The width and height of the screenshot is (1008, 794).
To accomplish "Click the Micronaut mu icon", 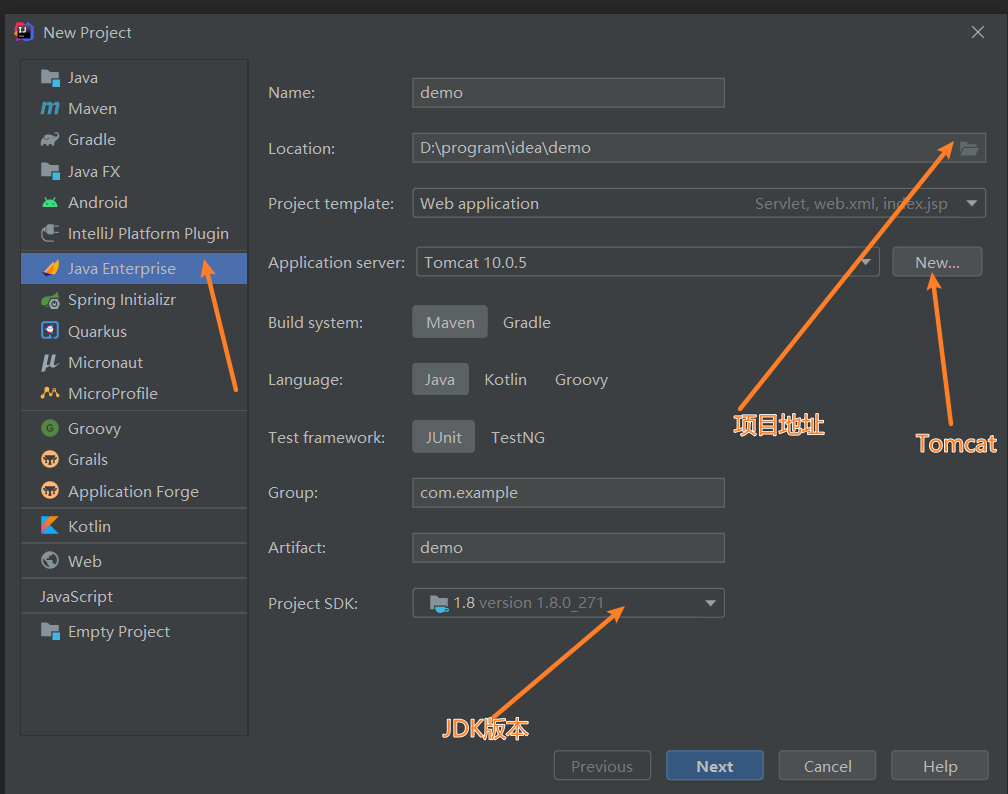I will [x=50, y=363].
